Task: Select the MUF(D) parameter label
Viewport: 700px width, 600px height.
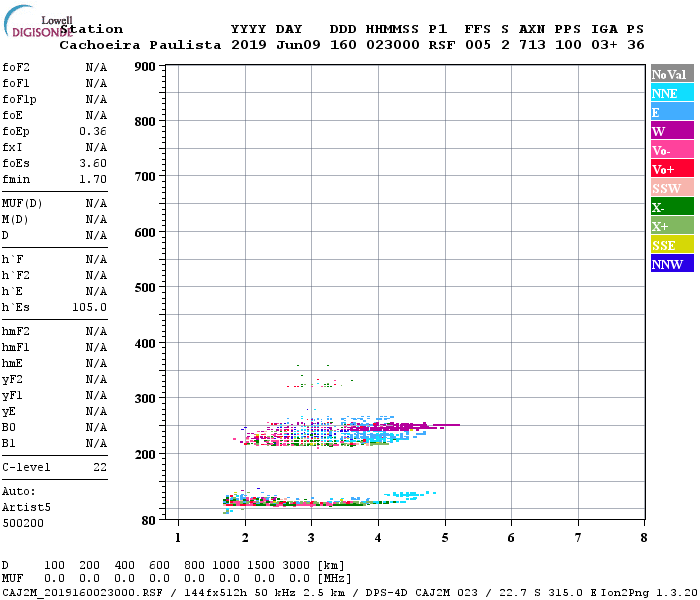Action: [x=22, y=204]
